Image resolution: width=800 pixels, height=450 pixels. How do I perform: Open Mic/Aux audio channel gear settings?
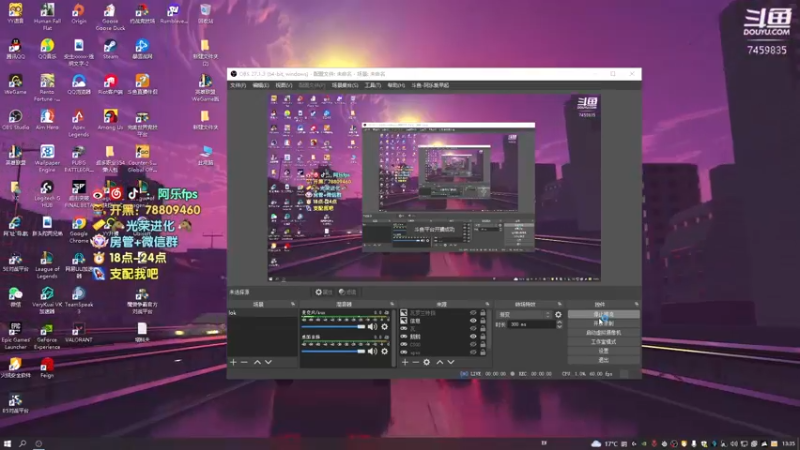[385, 327]
